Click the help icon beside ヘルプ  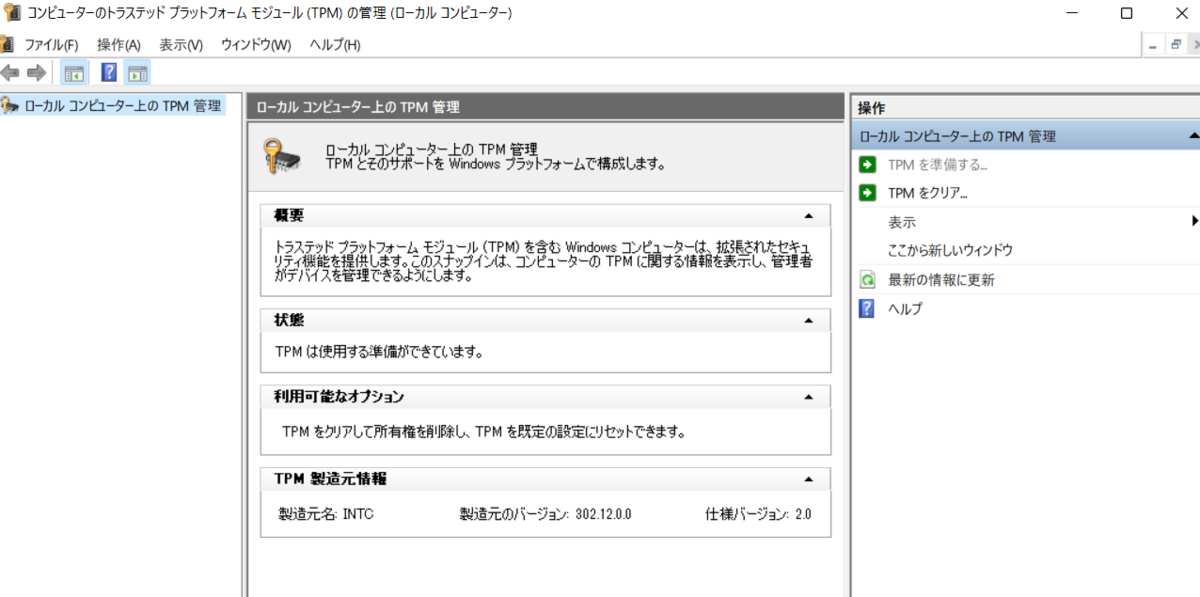click(x=868, y=309)
